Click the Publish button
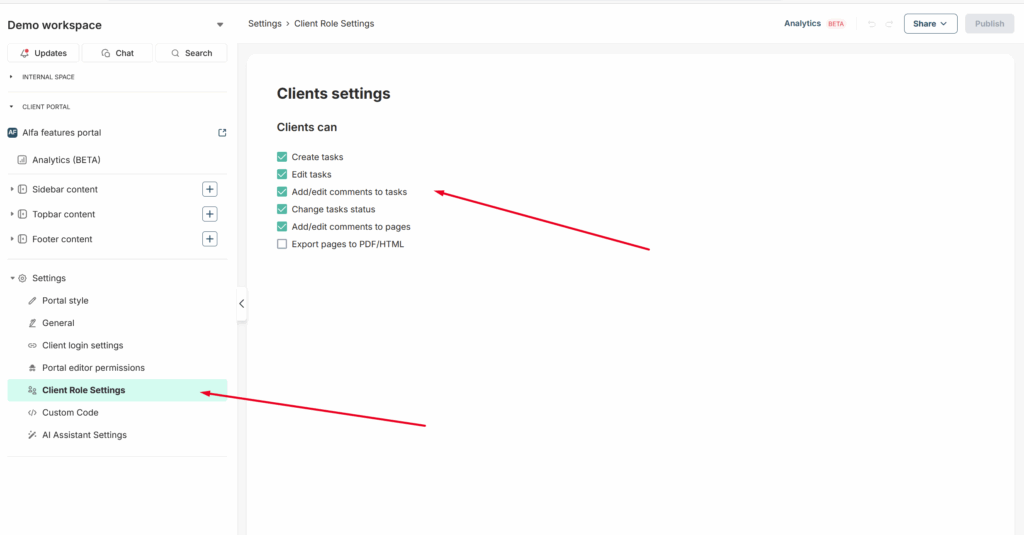Screen dimensions: 1024x535 pos(989,24)
